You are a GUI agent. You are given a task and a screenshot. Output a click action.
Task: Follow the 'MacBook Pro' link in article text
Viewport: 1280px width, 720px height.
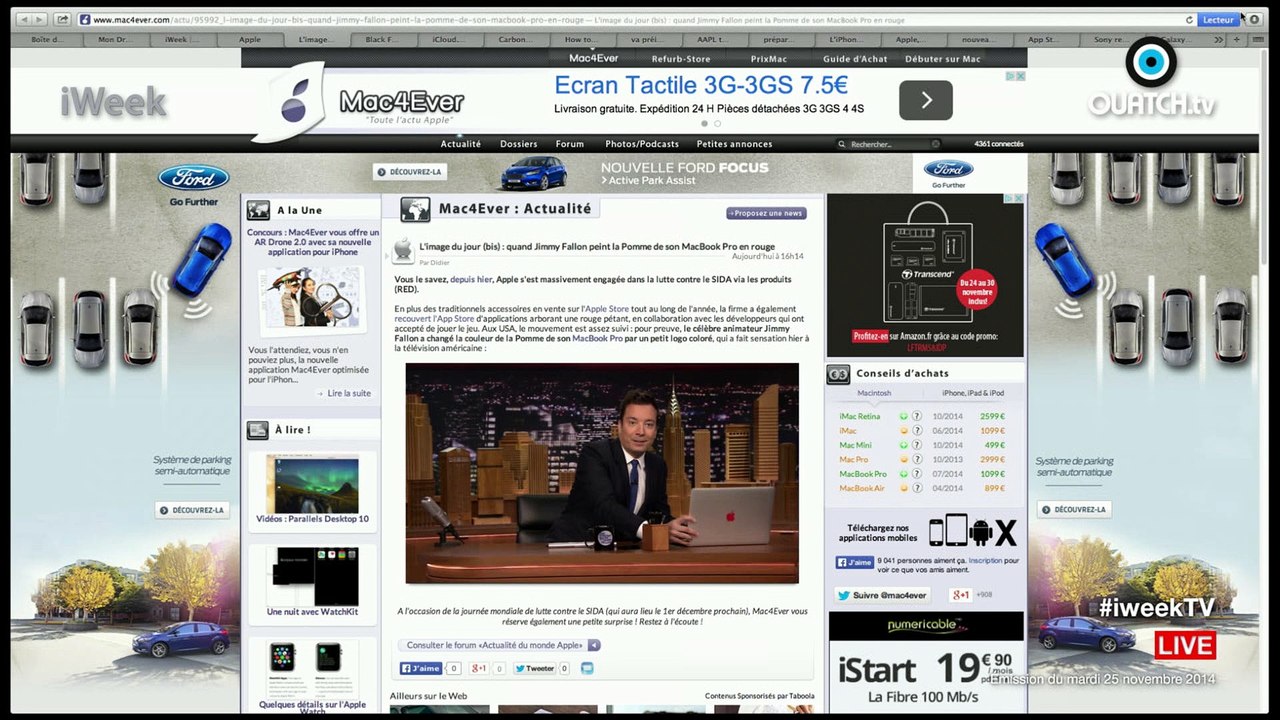597,338
